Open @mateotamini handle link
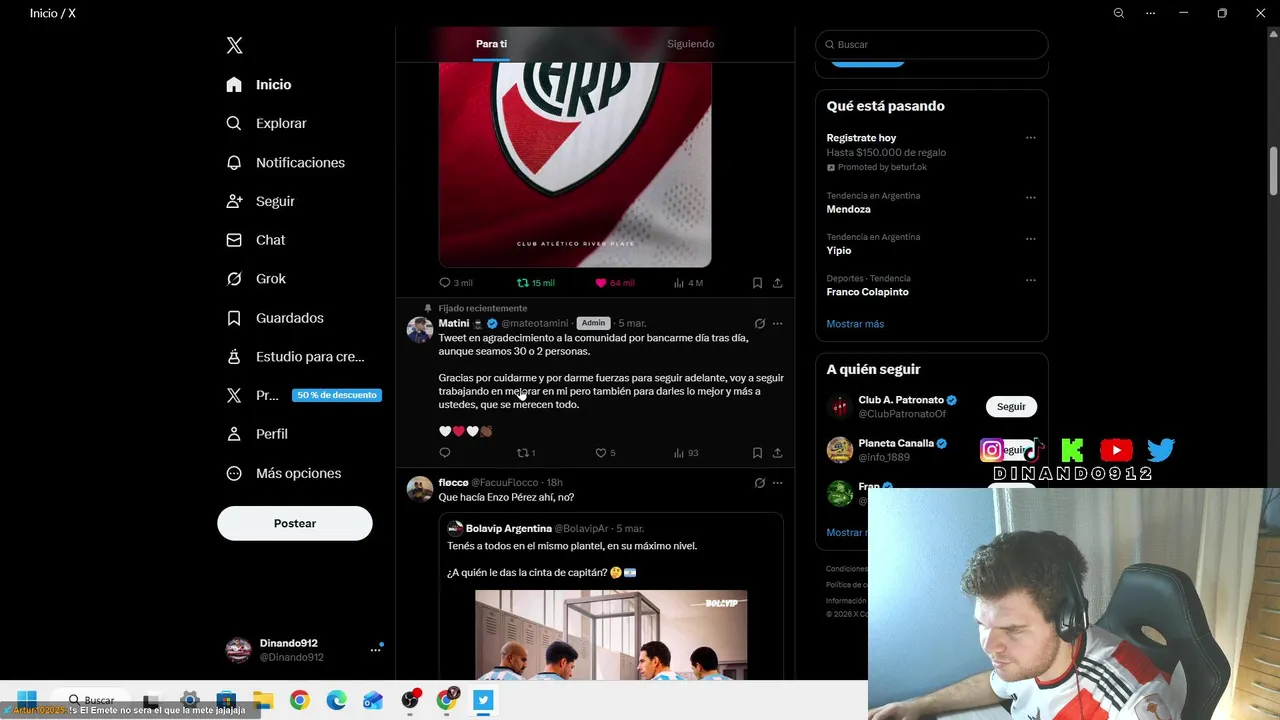The image size is (1280, 720). [534, 323]
